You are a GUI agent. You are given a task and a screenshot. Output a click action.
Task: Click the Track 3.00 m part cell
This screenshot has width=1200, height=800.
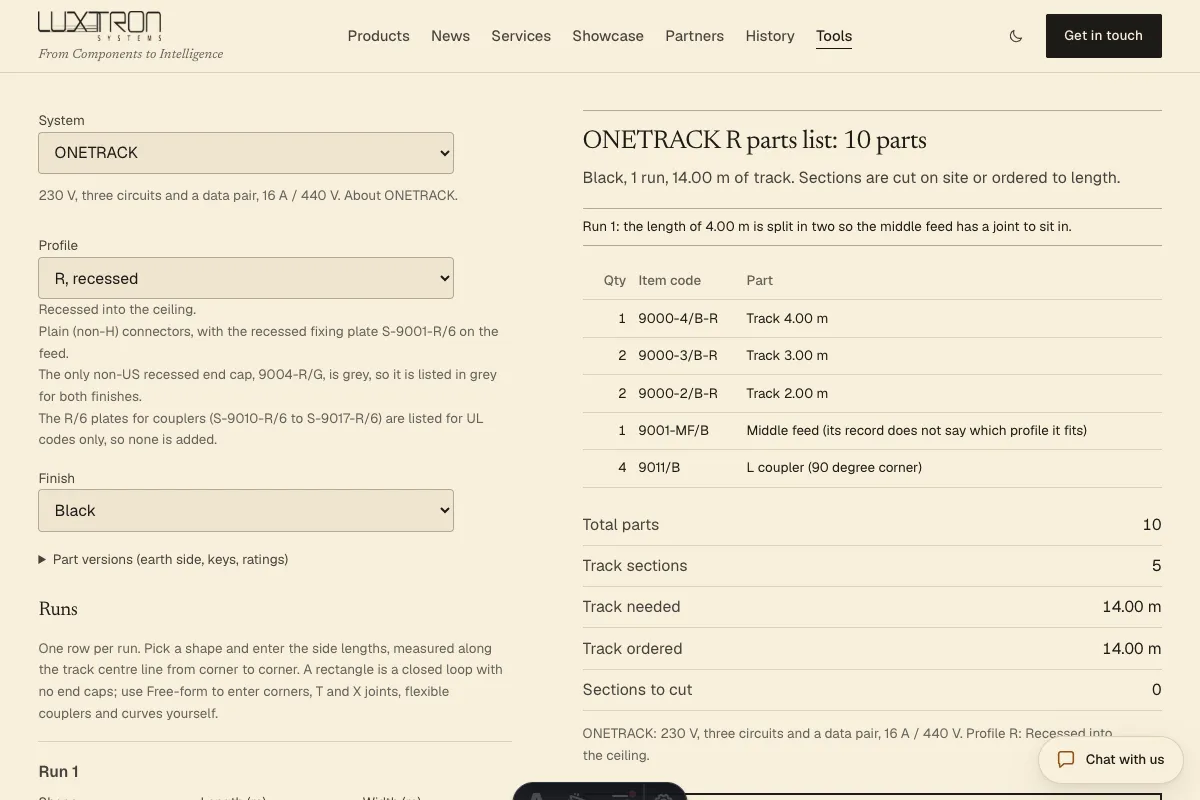[x=787, y=355]
